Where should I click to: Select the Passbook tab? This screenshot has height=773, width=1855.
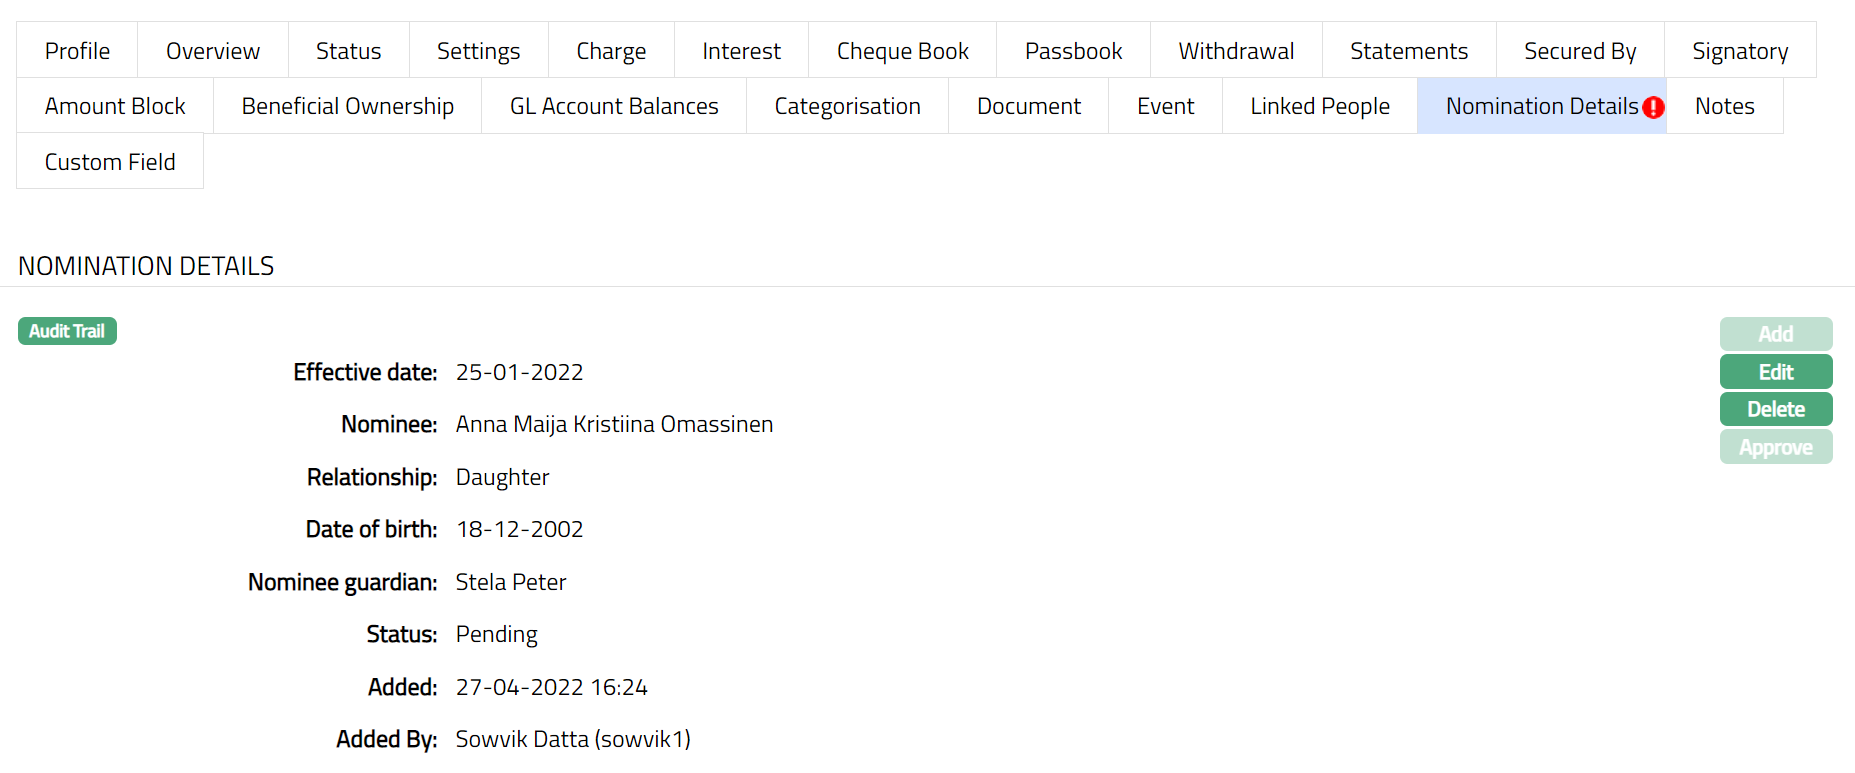click(1073, 51)
